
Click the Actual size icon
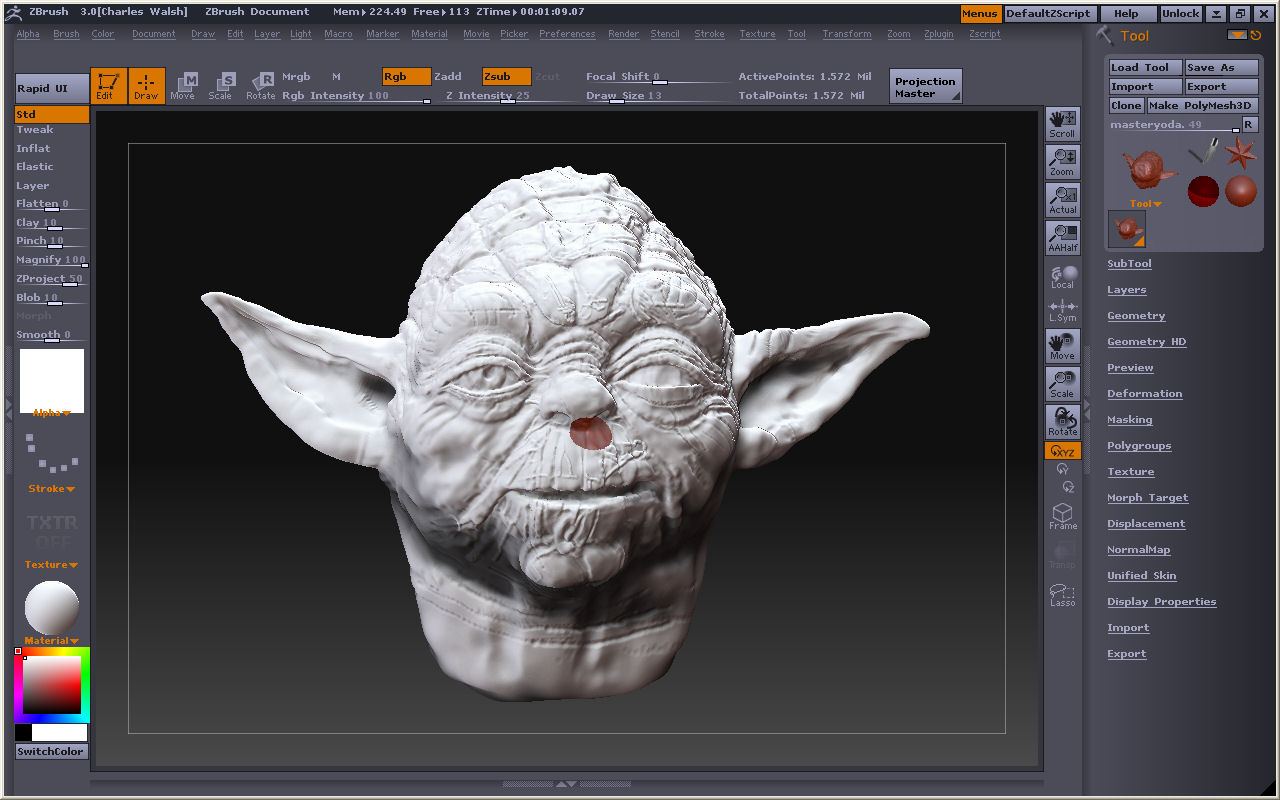tap(1062, 200)
